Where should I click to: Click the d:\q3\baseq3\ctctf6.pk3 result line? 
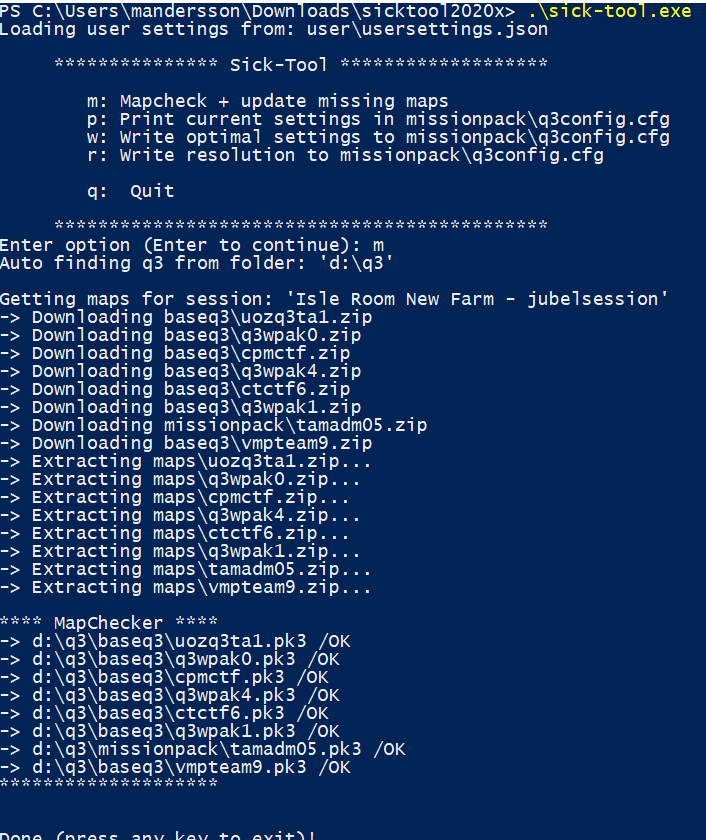point(180,713)
